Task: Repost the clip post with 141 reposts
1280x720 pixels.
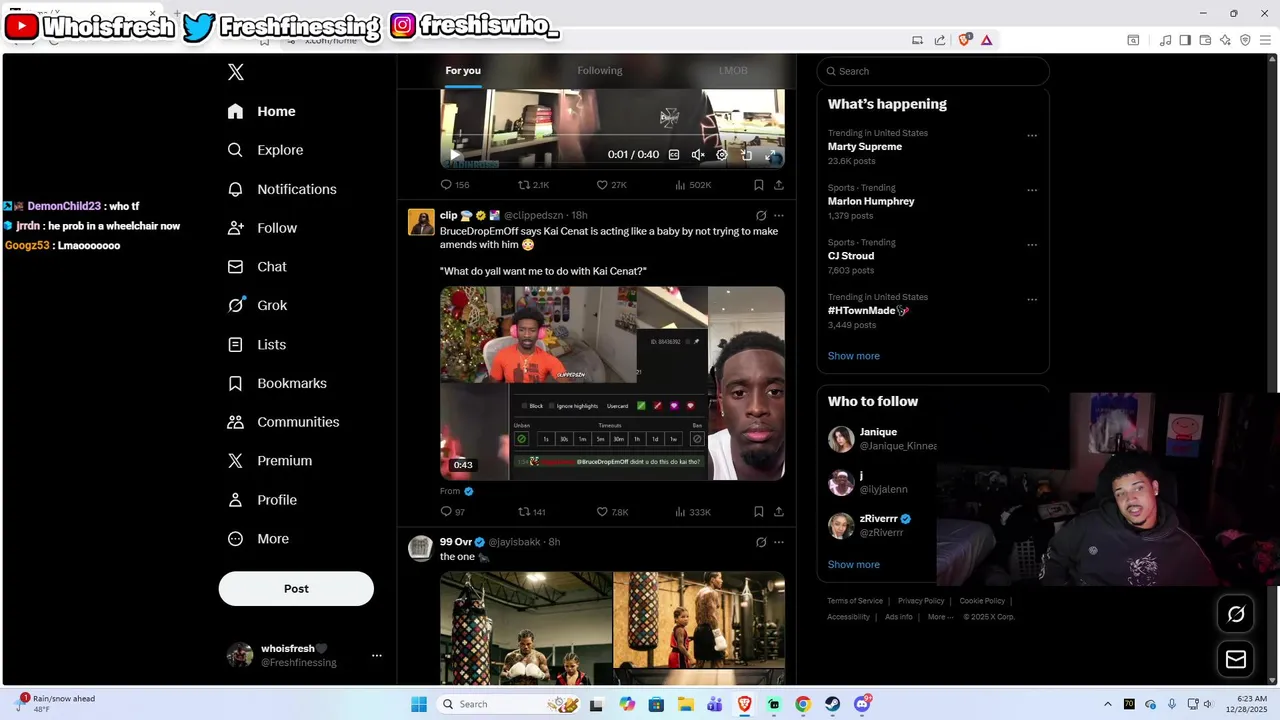Action: coord(532,512)
